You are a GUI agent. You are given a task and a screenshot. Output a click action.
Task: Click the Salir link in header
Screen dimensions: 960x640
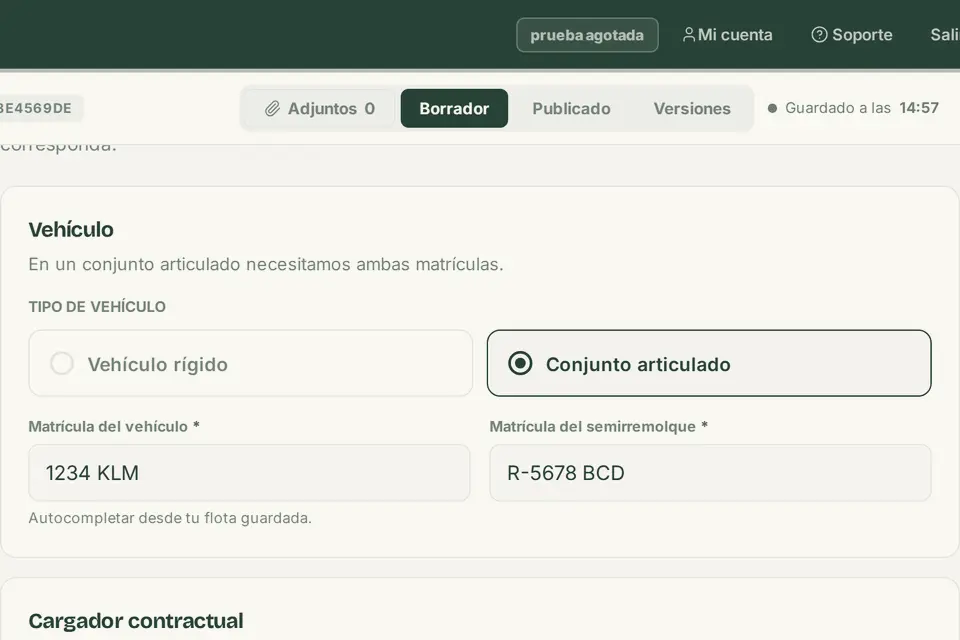945,35
